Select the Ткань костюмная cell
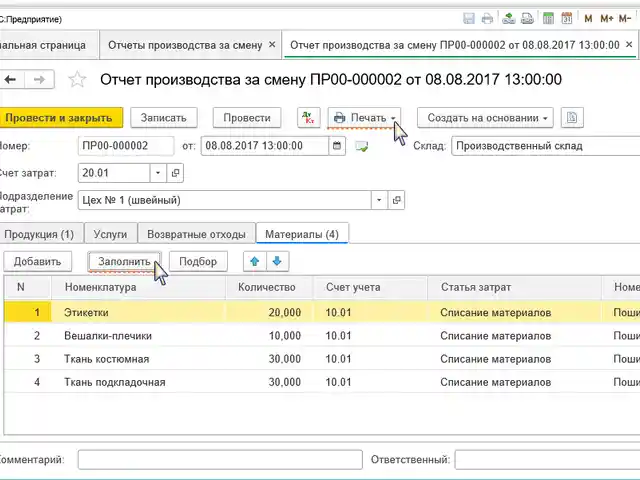The image size is (640, 480). [x=138, y=359]
